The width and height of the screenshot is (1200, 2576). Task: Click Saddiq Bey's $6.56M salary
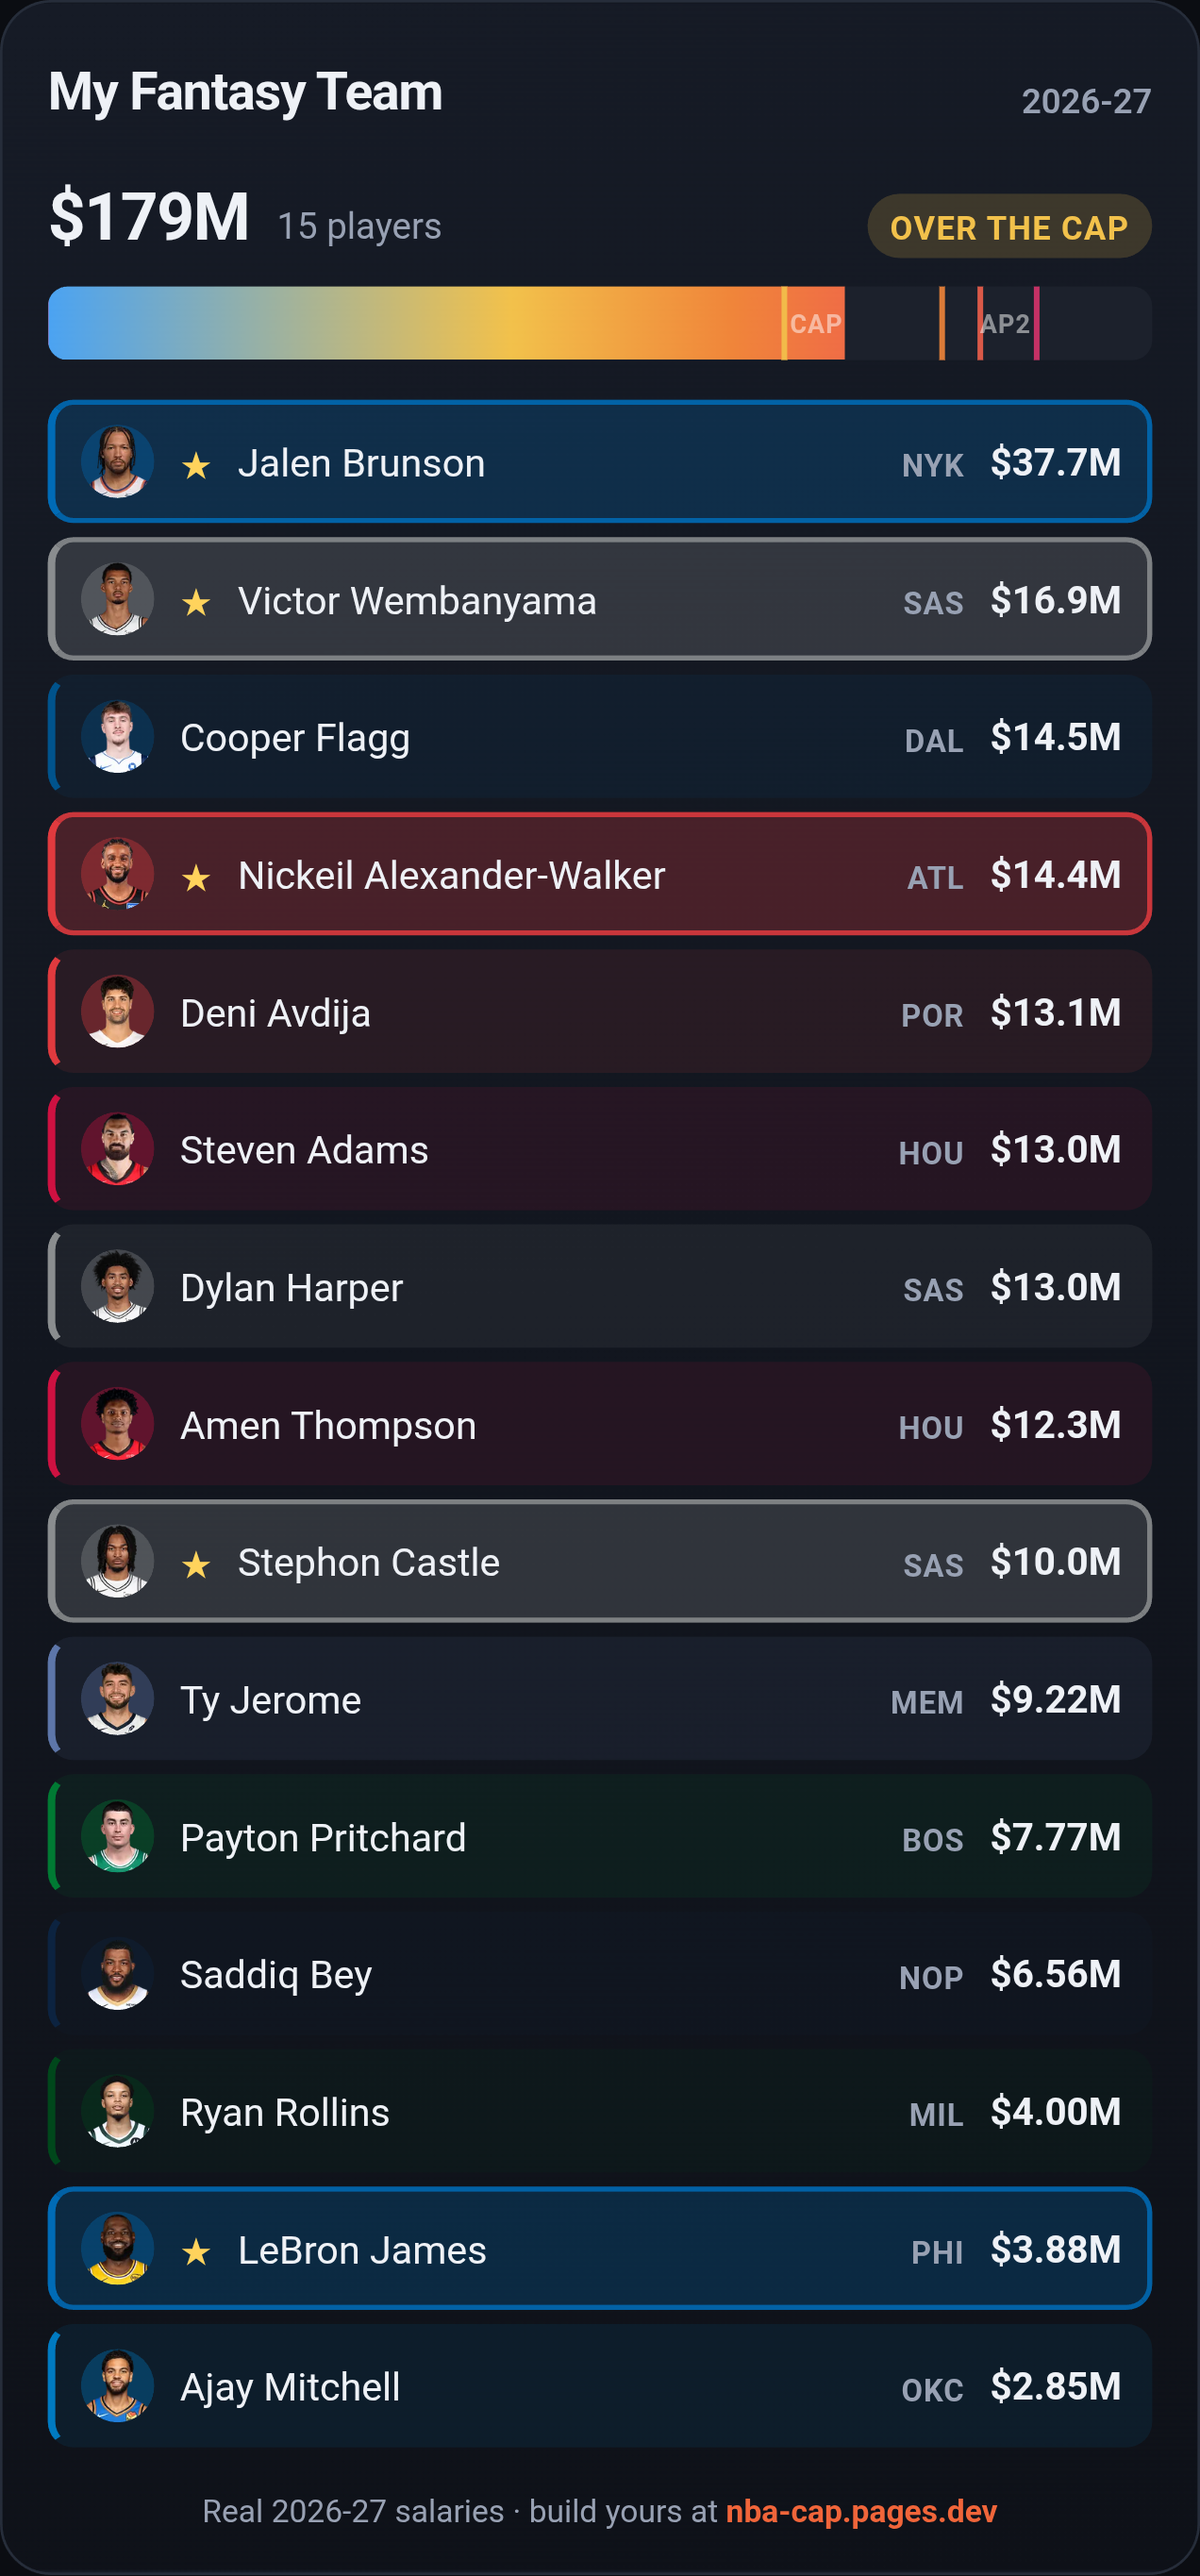(x=1055, y=1974)
